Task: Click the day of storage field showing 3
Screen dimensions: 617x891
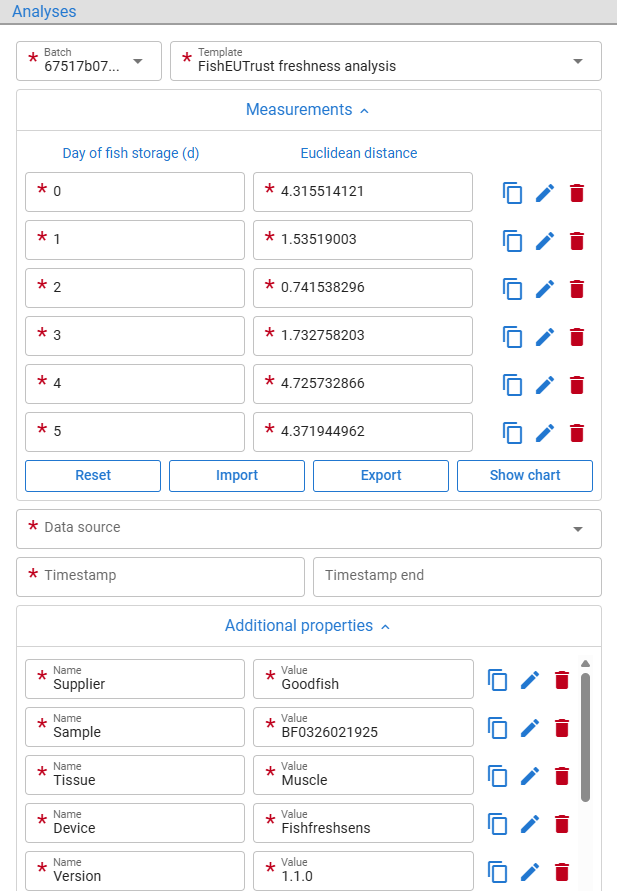Action: (x=135, y=336)
